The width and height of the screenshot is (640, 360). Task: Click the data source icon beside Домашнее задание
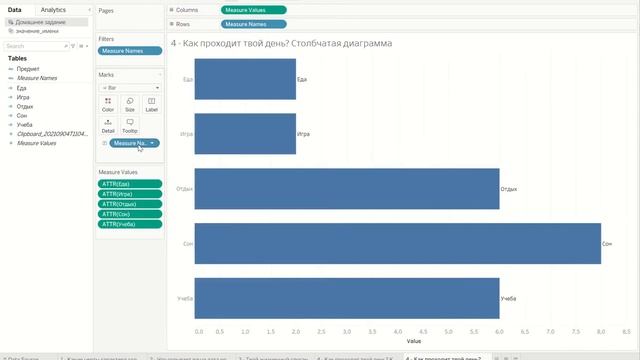tap(11, 22)
